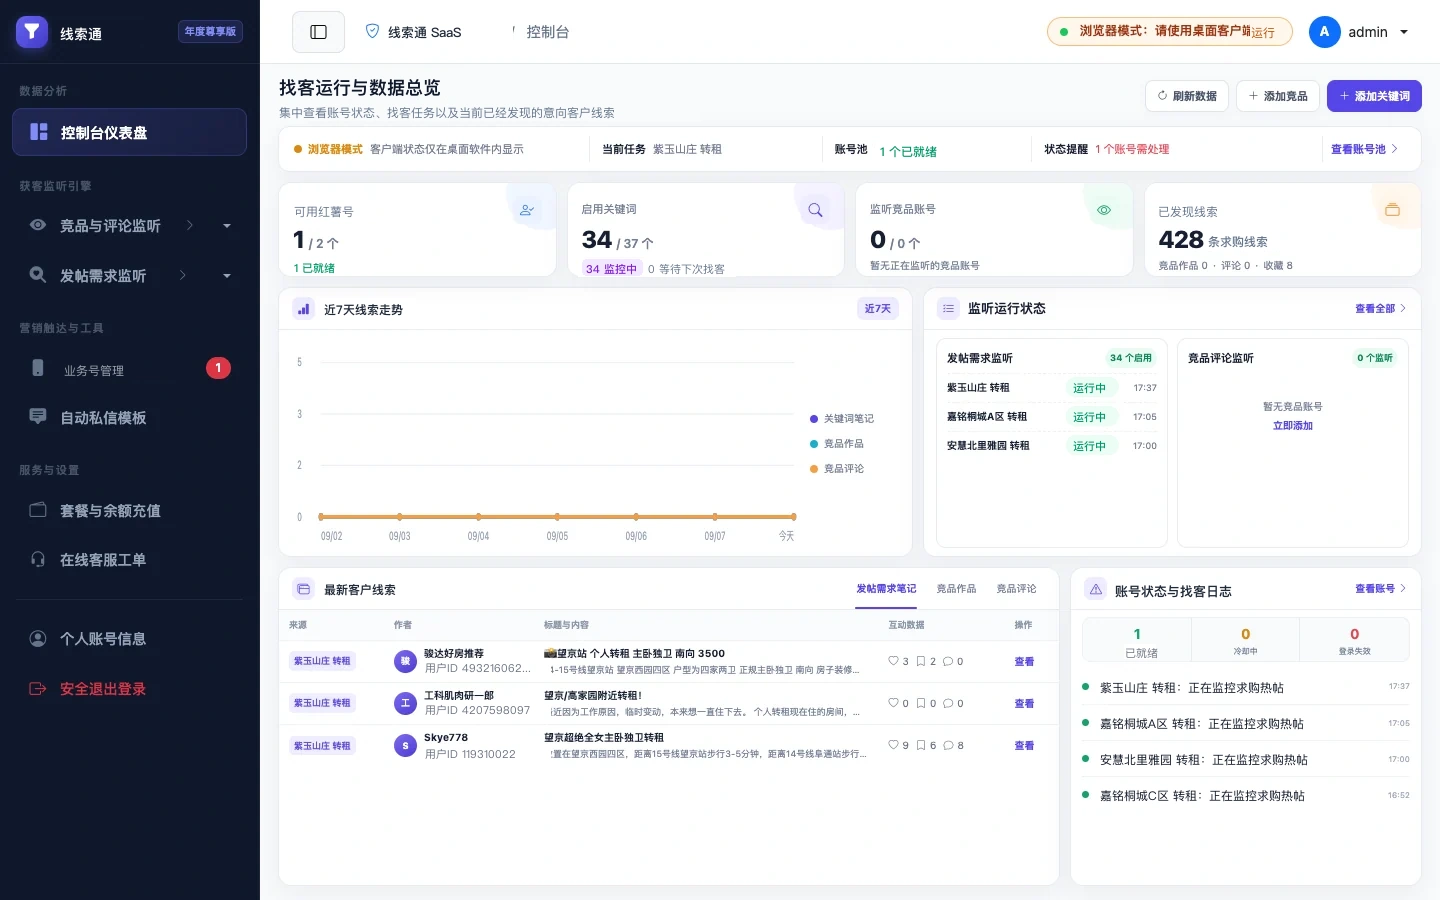Click the 添加关键词 button

pyautogui.click(x=1374, y=96)
